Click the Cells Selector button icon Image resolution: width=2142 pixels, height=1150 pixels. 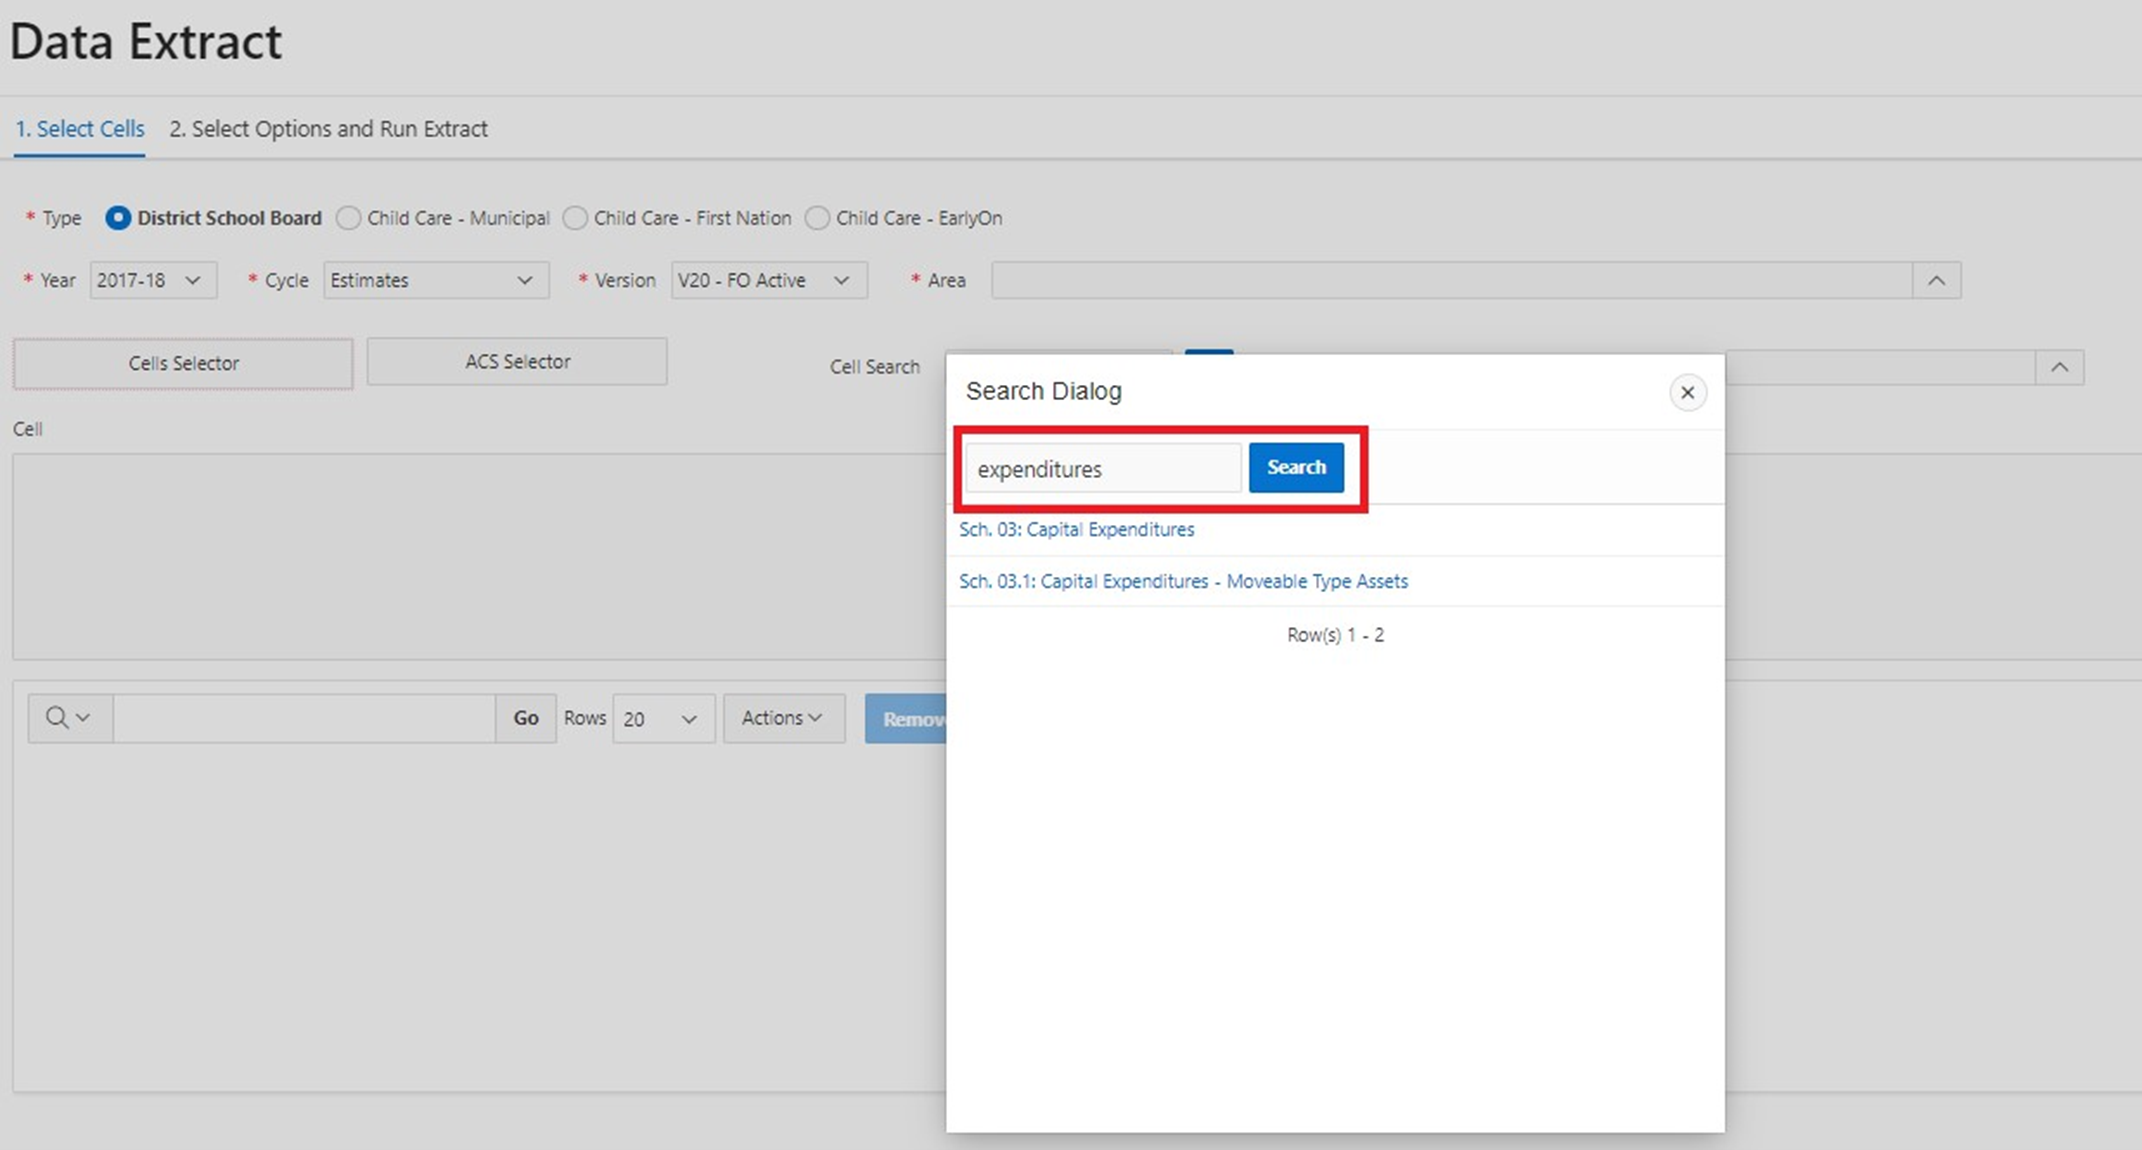(x=184, y=363)
